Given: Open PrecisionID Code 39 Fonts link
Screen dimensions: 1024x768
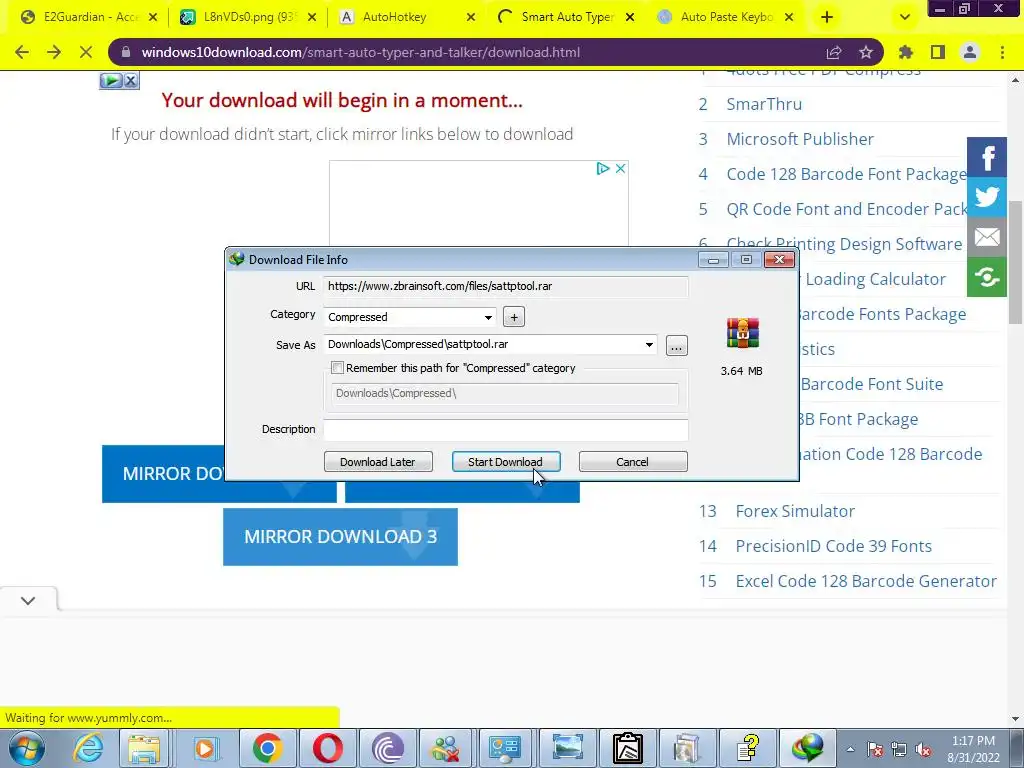Looking at the screenshot, I should coord(833,546).
